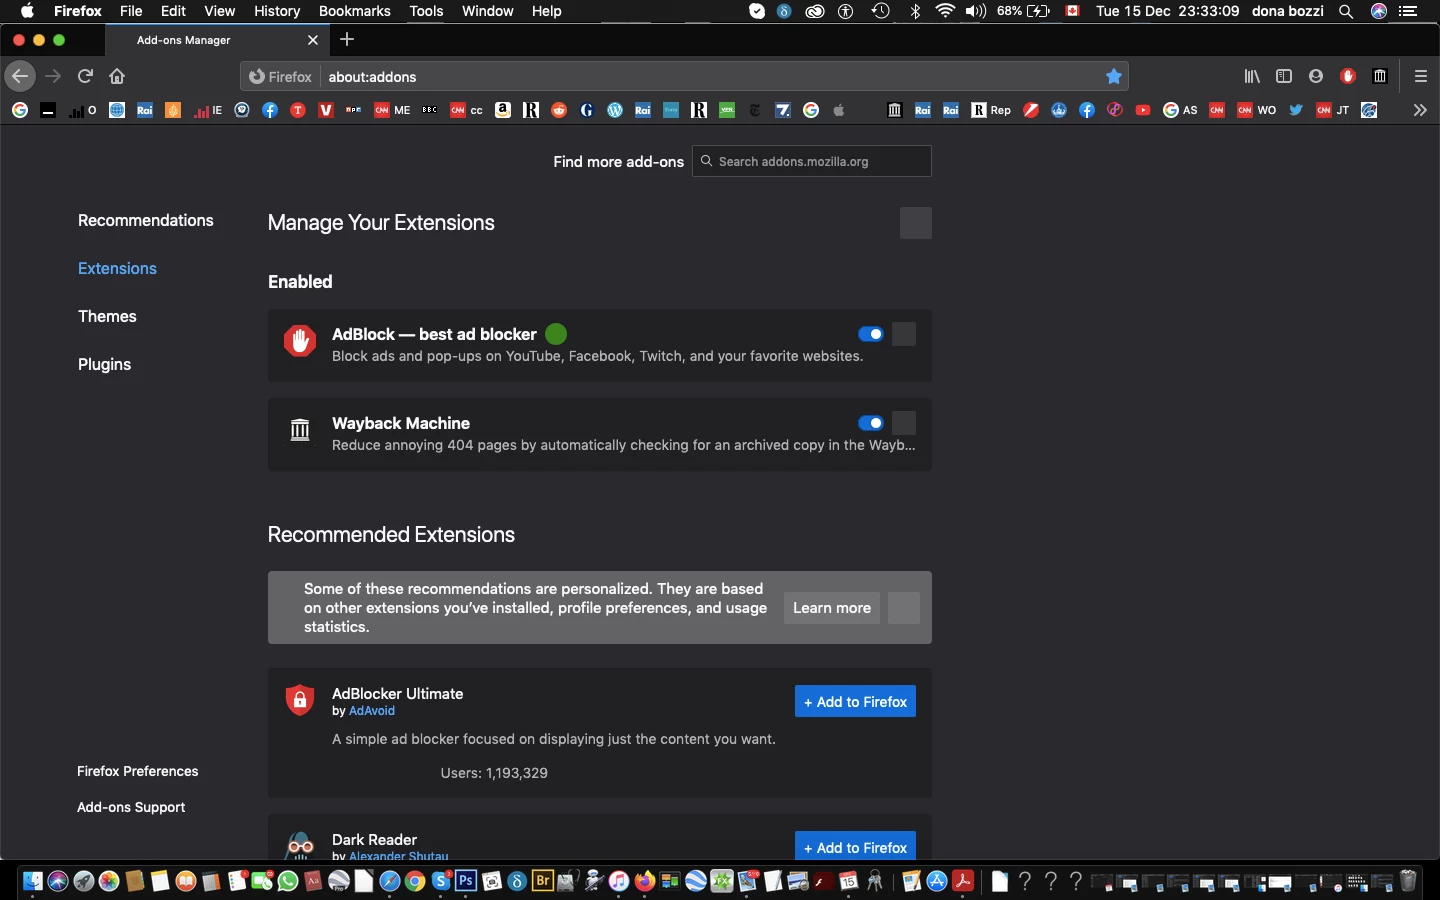The image size is (1440, 900).
Task: Click the Wayback Machine toolbar icon
Action: (1380, 76)
